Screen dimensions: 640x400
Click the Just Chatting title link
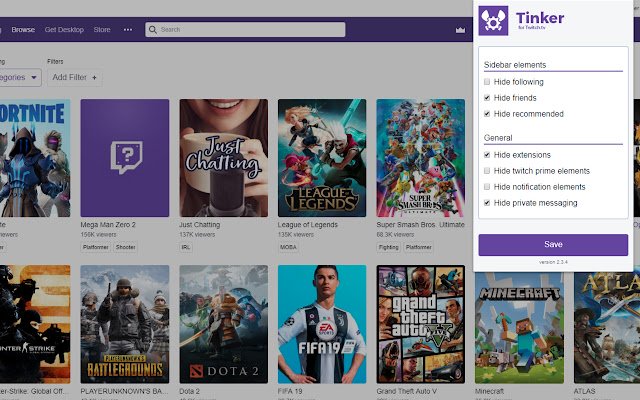[x=200, y=224]
